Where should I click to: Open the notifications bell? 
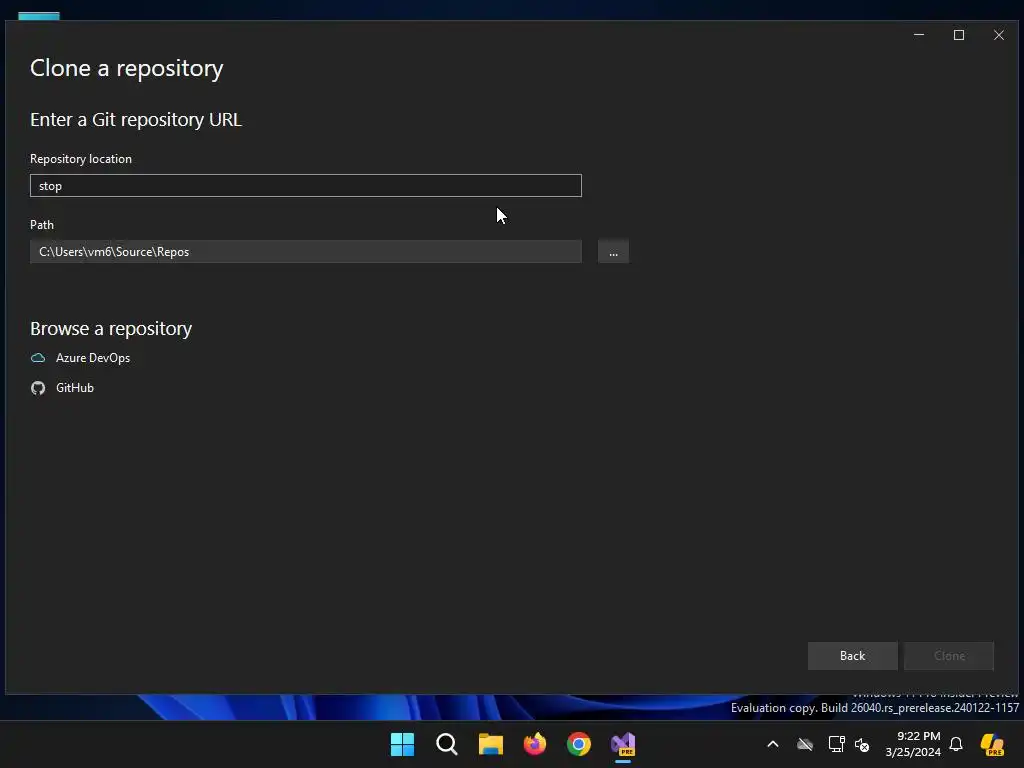[956, 744]
